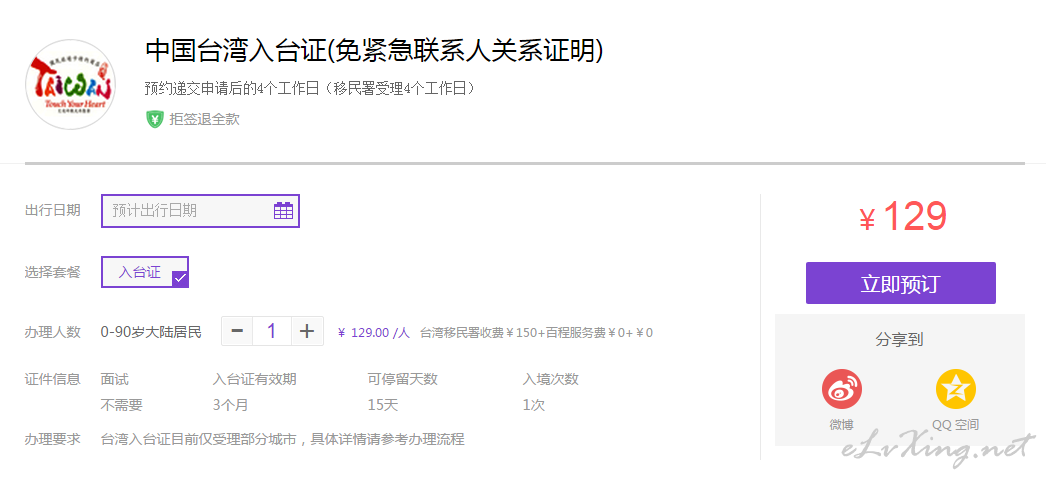This screenshot has height=481, width=1046.
Task: Click the 拒签退全款 refund text
Action: click(x=204, y=119)
